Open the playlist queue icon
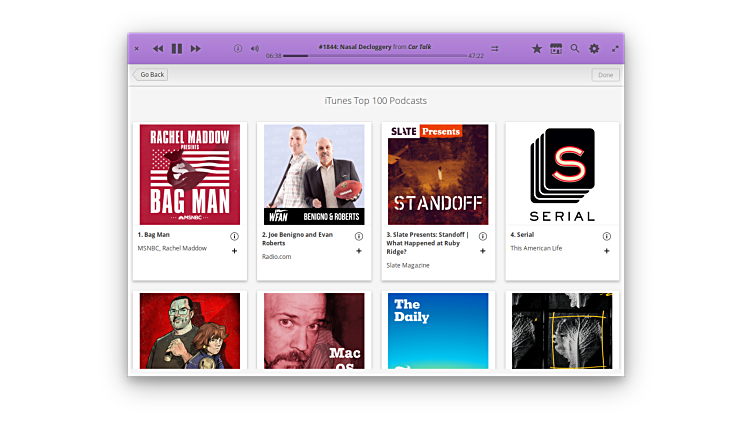The height and width of the screenshot is (423, 752). (494, 48)
